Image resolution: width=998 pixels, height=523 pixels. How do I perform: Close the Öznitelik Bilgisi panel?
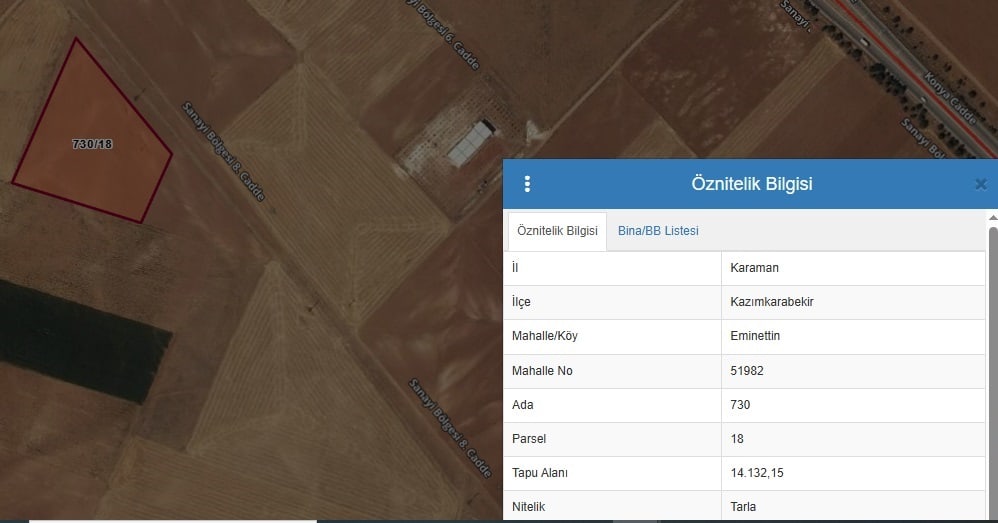click(981, 184)
